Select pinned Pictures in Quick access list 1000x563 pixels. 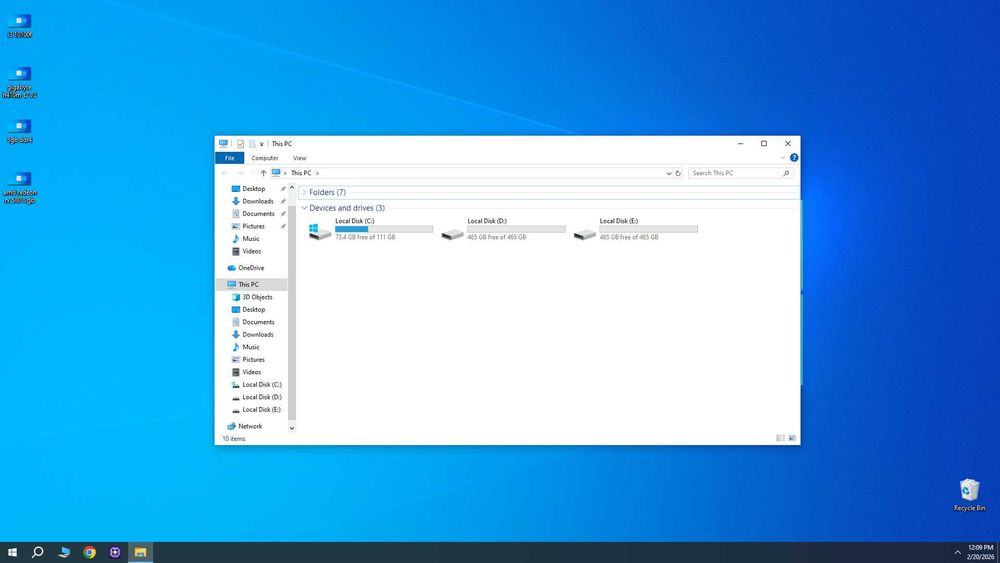point(253,226)
